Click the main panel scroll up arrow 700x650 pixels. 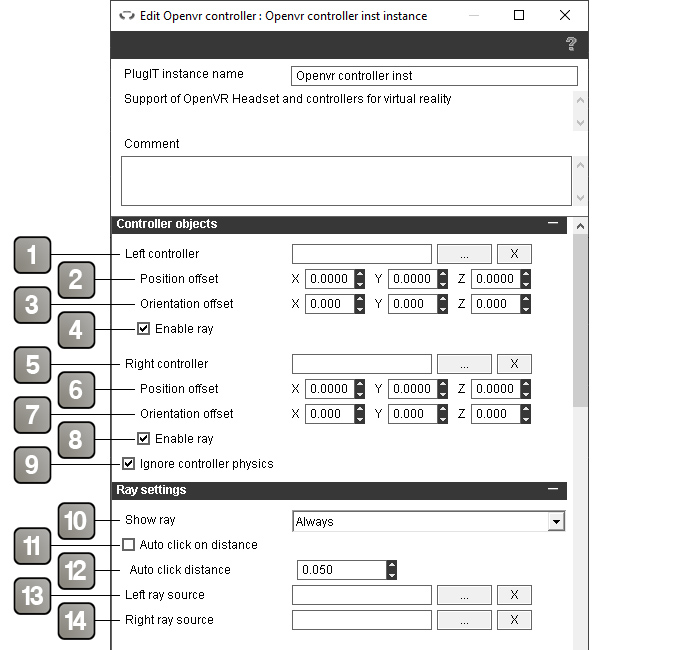[x=580, y=226]
